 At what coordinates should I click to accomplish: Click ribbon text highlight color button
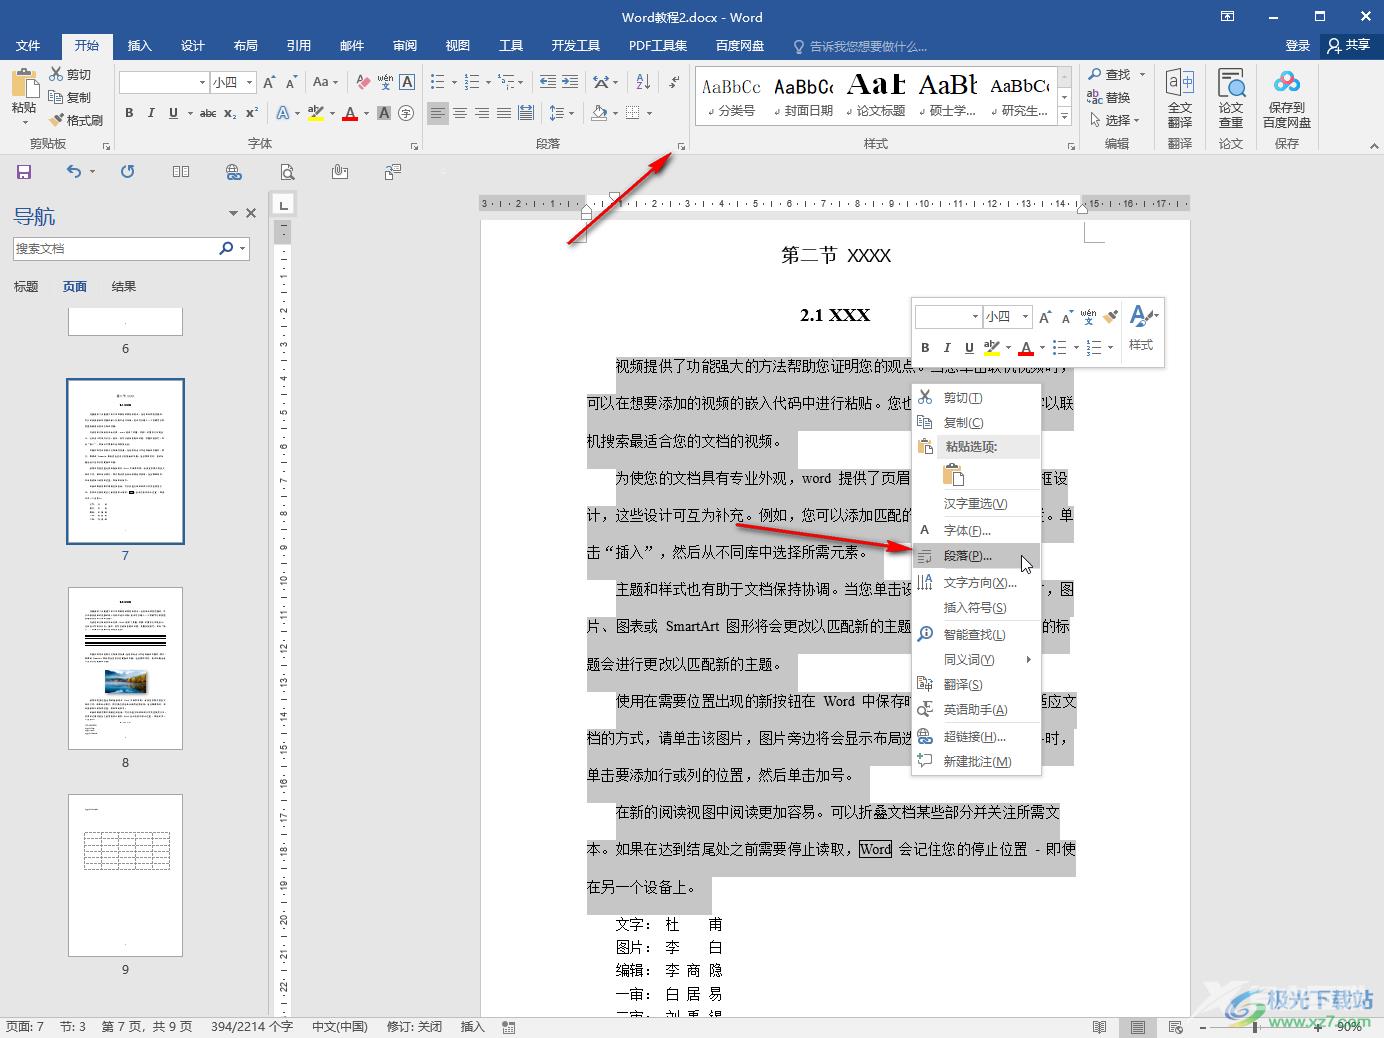(316, 113)
